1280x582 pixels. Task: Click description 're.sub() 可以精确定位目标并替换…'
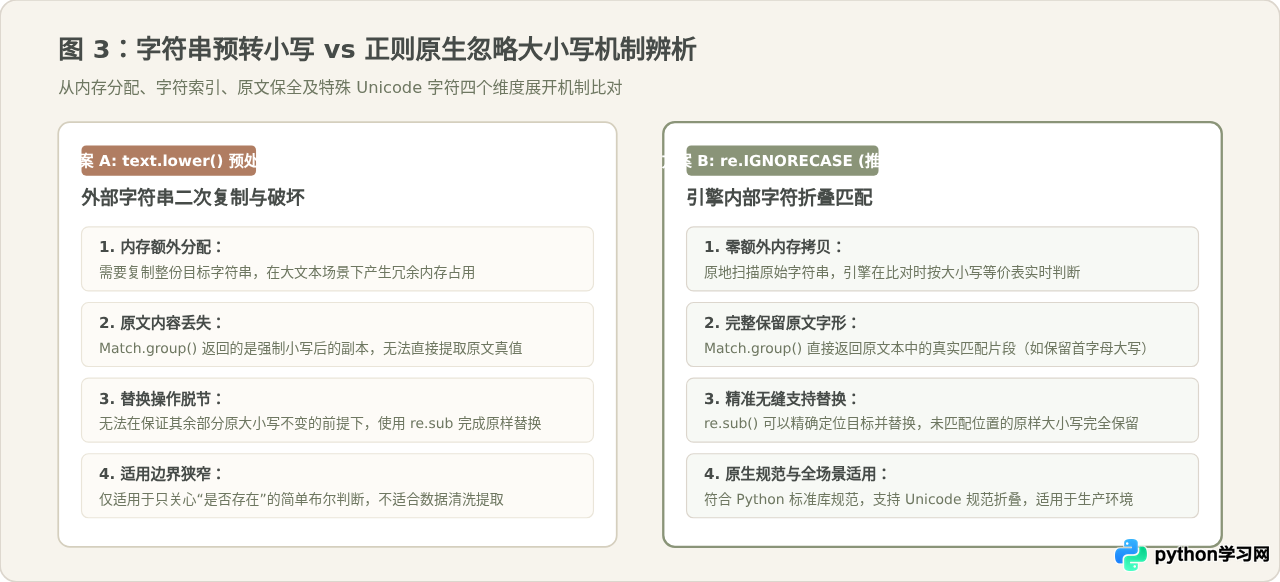921,423
